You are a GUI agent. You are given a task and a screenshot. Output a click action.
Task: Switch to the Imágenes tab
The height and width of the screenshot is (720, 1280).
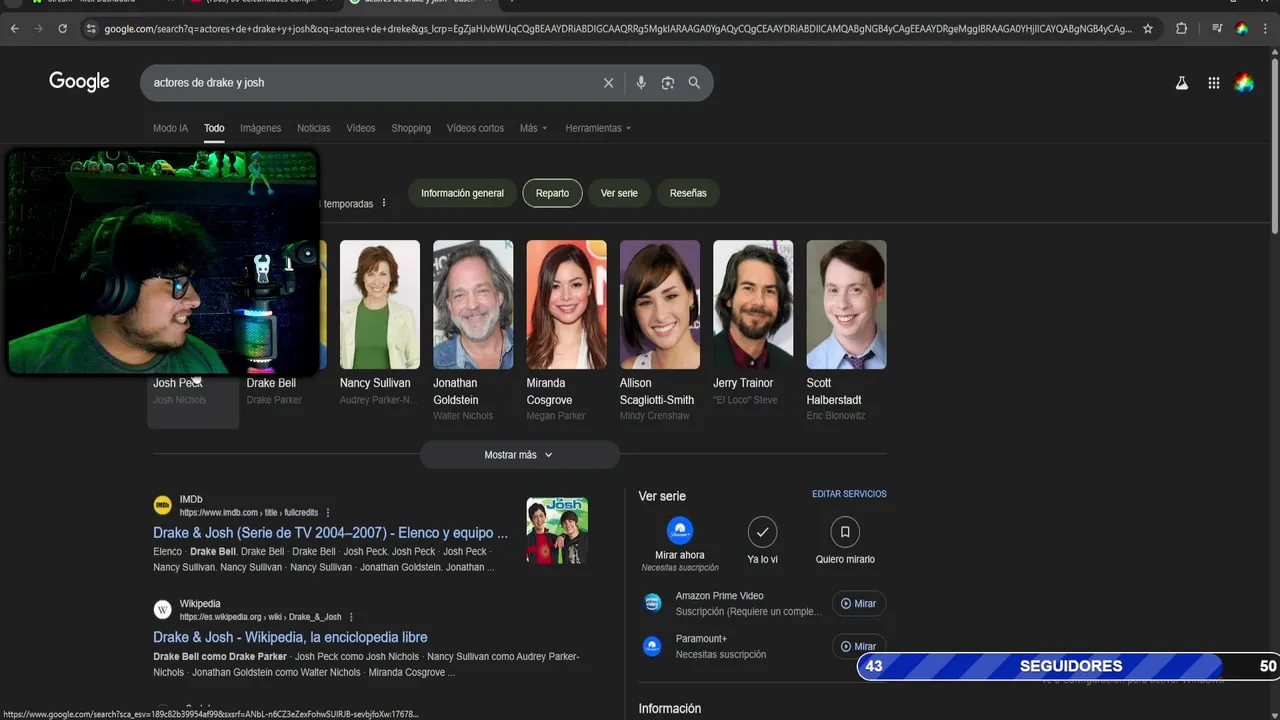tap(260, 128)
